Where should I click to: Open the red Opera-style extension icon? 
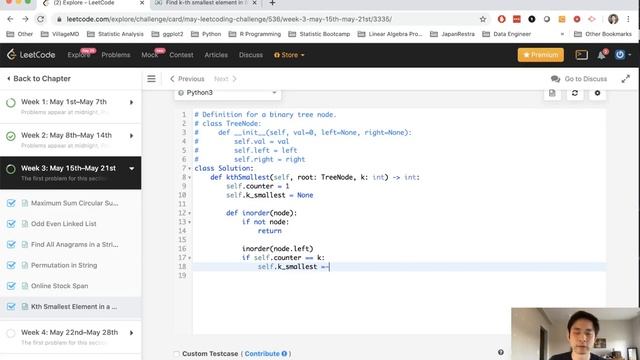(x=502, y=19)
